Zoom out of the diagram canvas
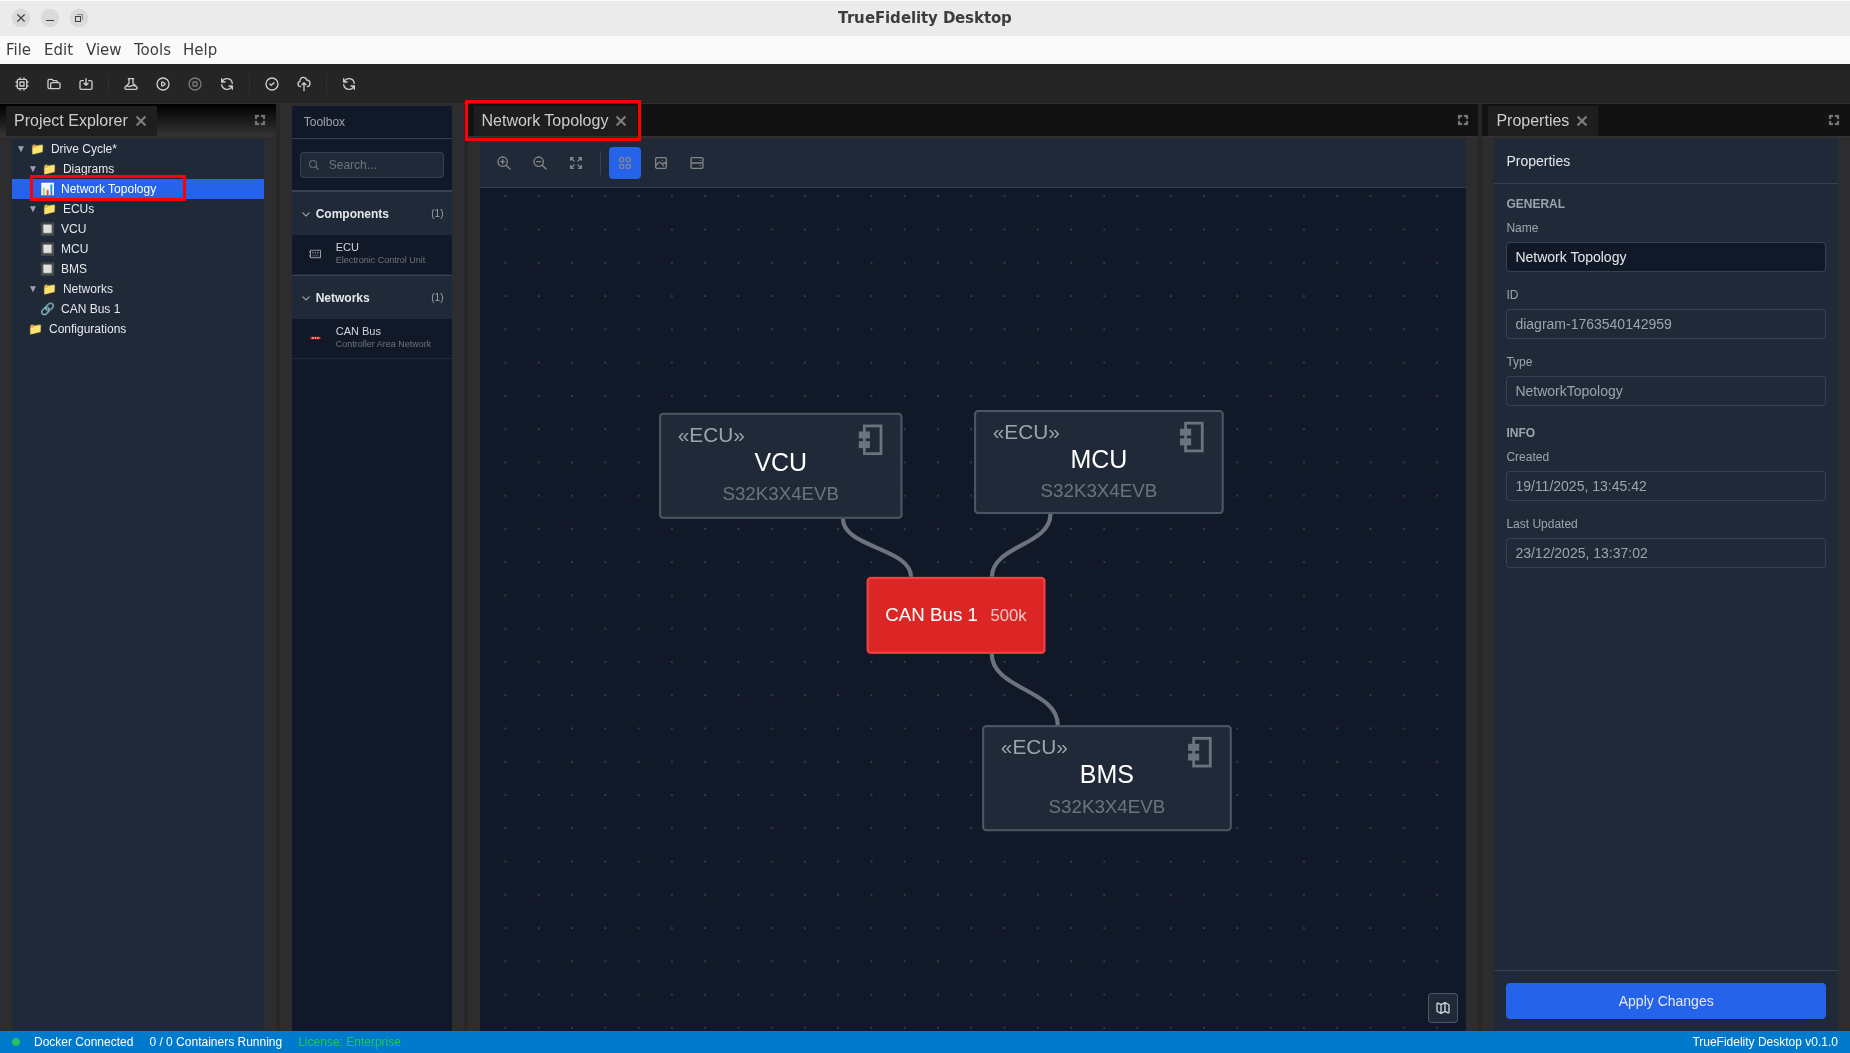Image resolution: width=1850 pixels, height=1053 pixels. pyautogui.click(x=540, y=163)
